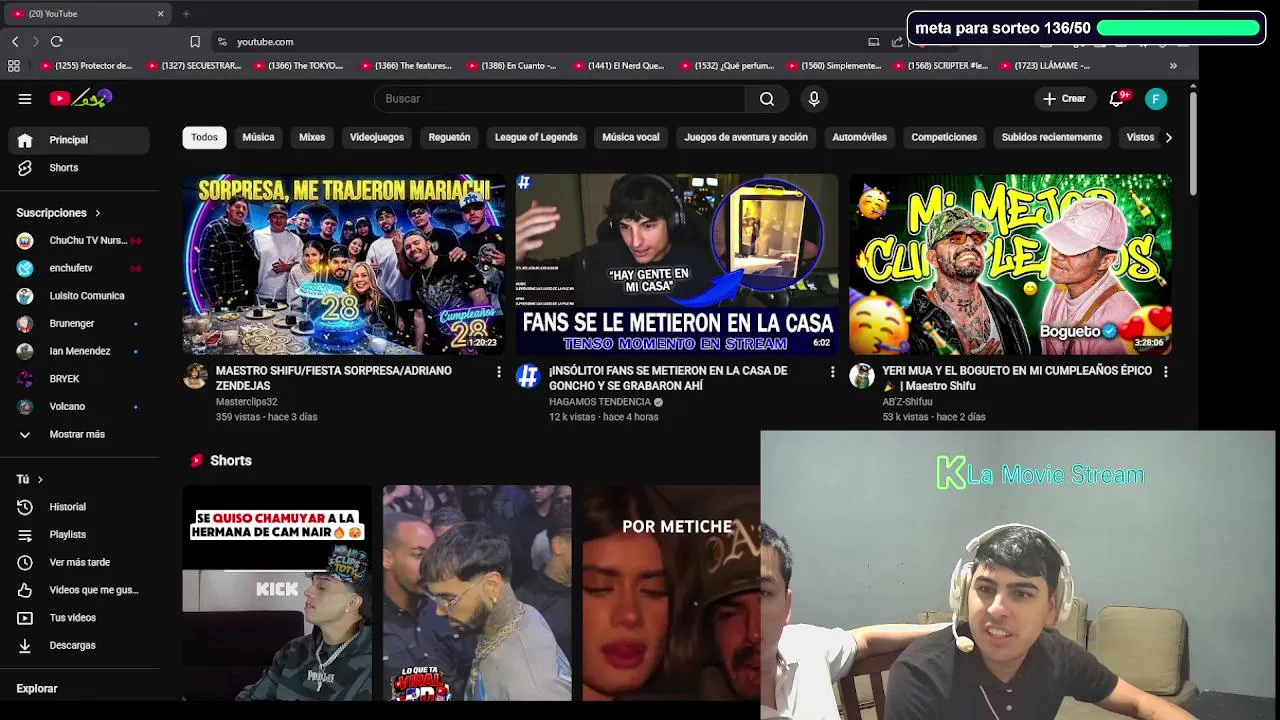Open the Se quiso chamuyar Short
Viewport: 1280px width, 720px height.
coord(277,593)
